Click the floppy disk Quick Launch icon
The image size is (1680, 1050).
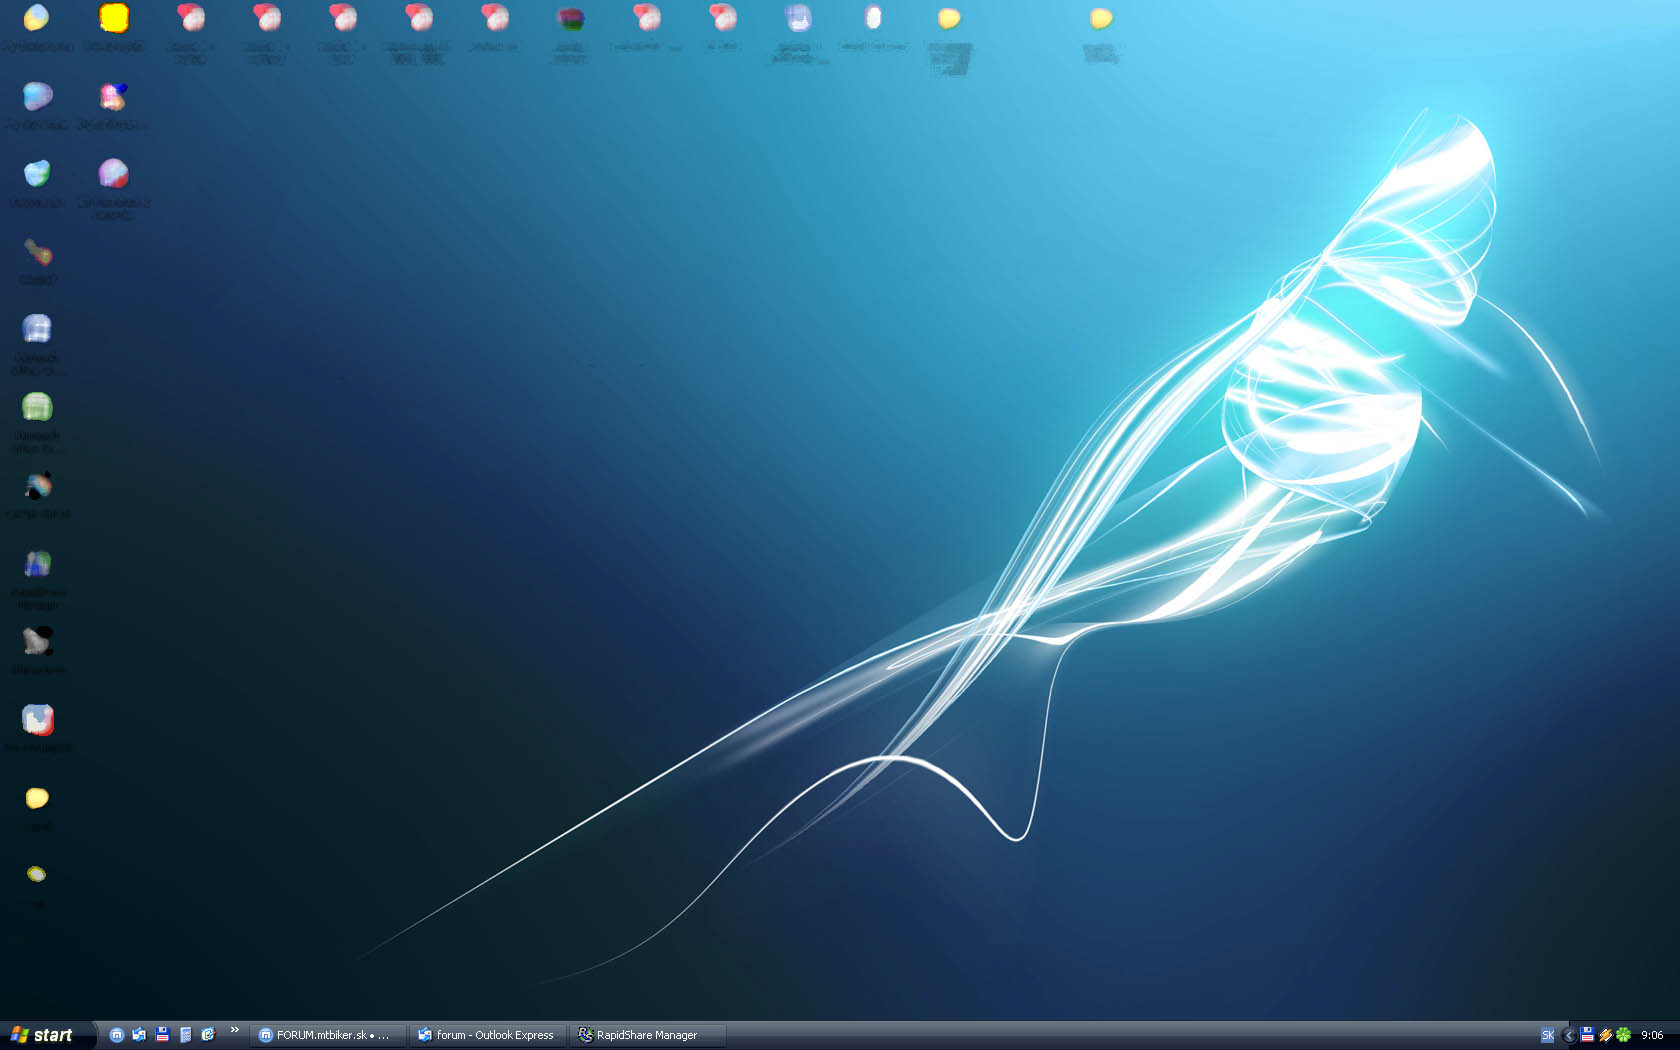pos(162,1035)
